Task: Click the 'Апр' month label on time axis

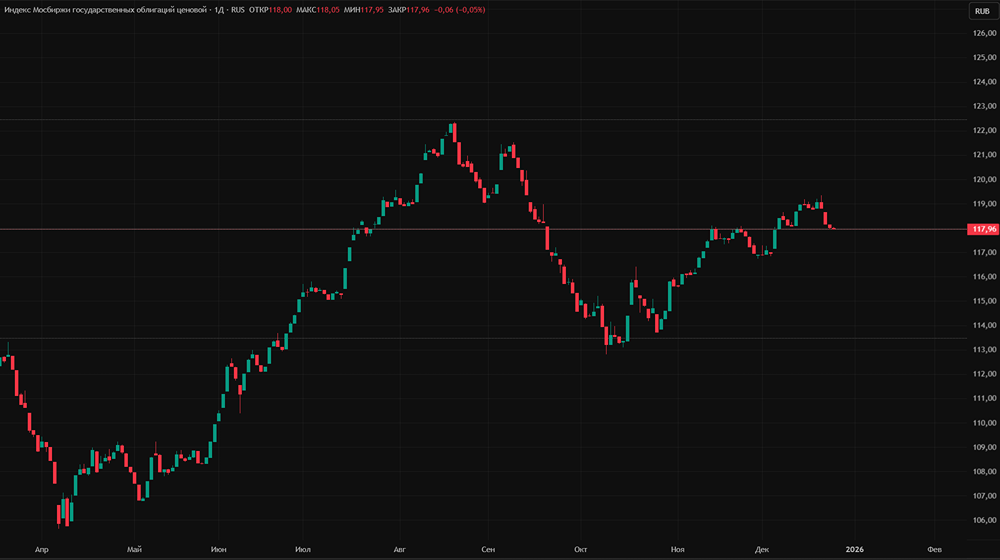Action: [41, 549]
